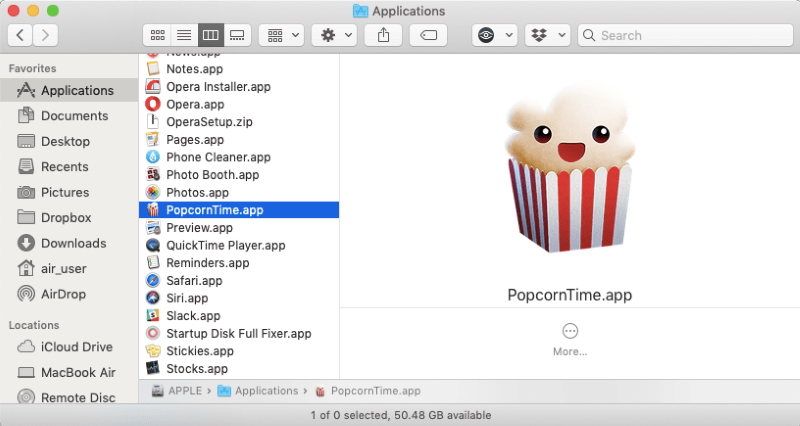Image resolution: width=800 pixels, height=426 pixels.
Task: Select the Stickies.app file name
Action: click(x=200, y=351)
